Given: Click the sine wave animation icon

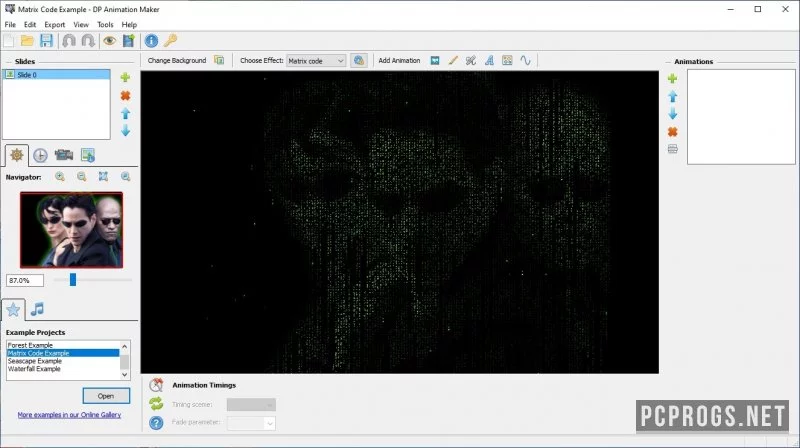Looking at the screenshot, I should click(x=526, y=61).
